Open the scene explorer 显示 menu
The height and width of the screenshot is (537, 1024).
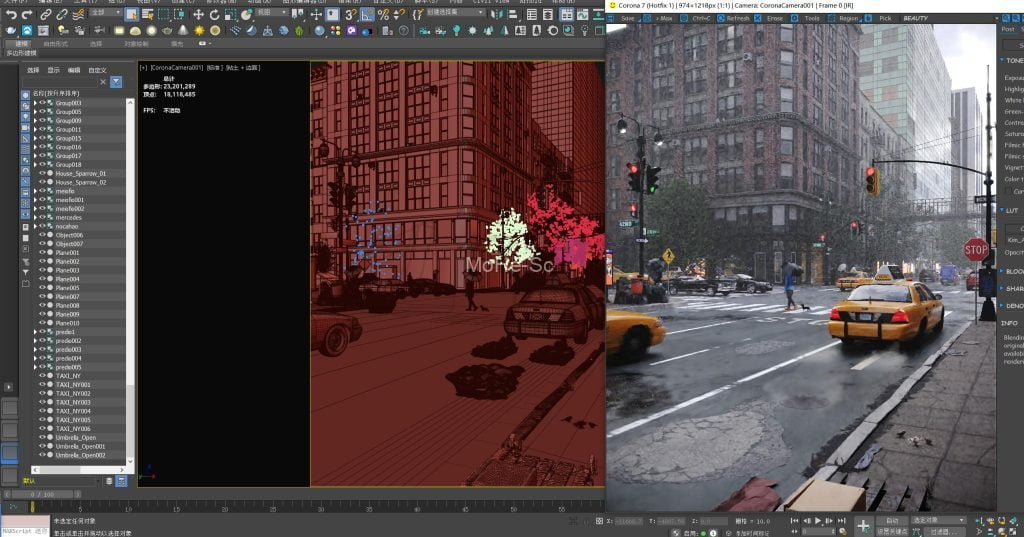54,70
